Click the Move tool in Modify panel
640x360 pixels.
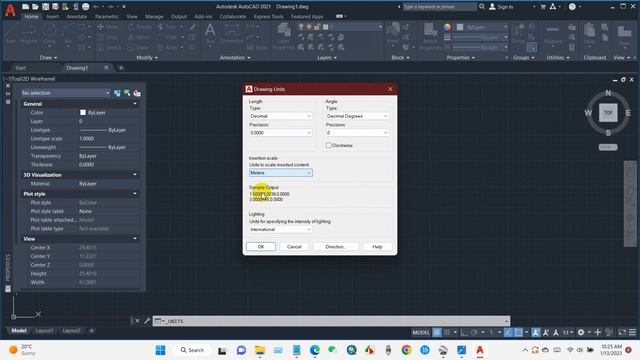pyautogui.click(x=108, y=27)
